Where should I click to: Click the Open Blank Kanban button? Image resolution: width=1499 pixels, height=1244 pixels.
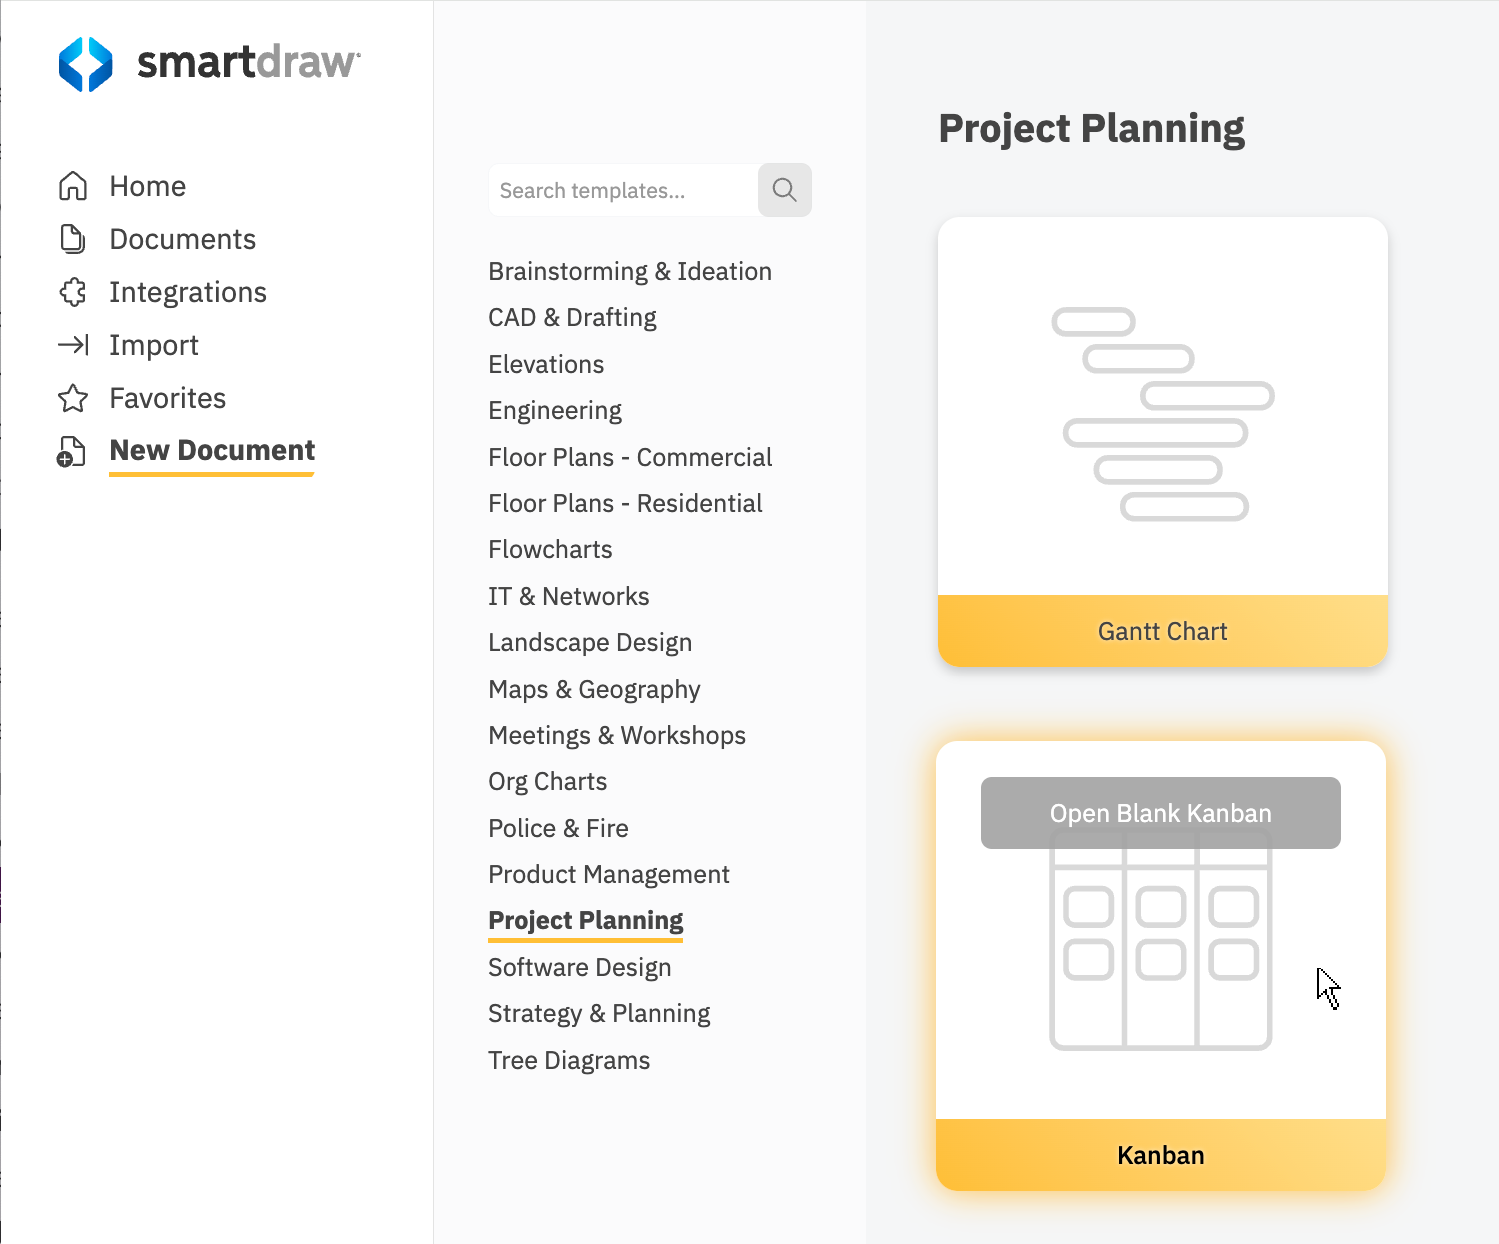(x=1160, y=813)
